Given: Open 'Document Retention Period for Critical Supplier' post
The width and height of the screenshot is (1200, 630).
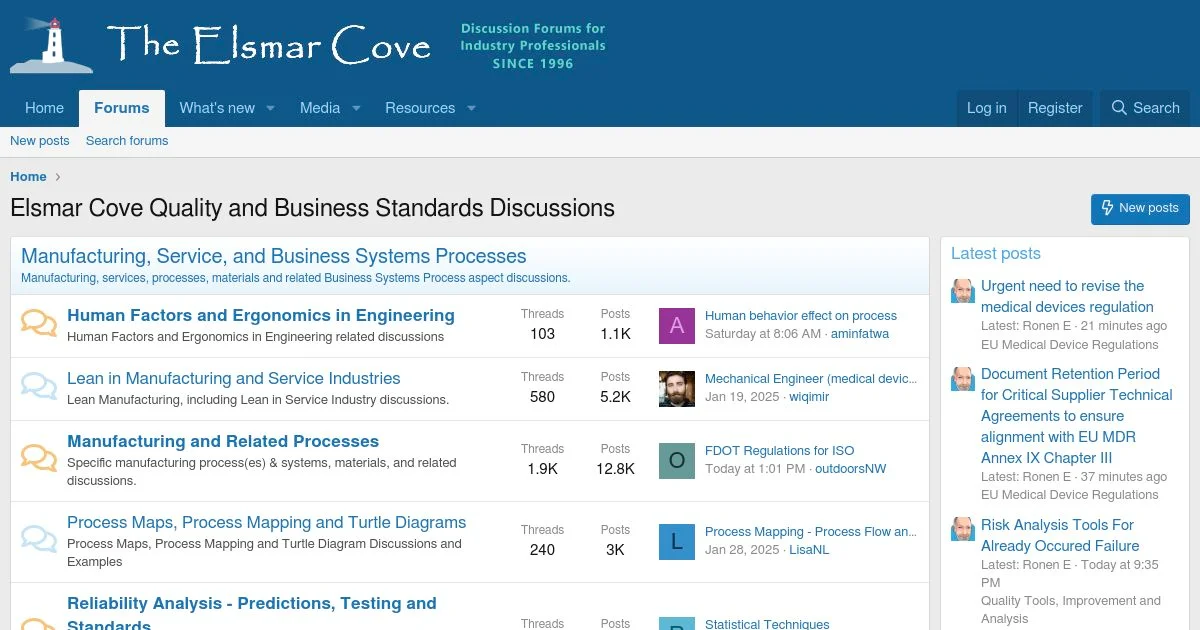Looking at the screenshot, I should [x=1076, y=416].
